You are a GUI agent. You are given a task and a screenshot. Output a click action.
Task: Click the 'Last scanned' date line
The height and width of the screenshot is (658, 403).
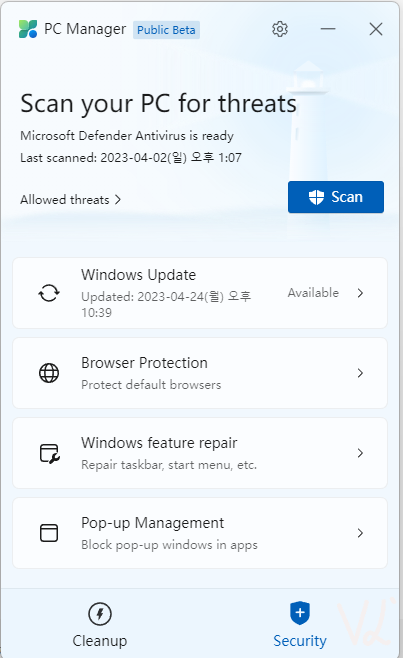coord(131,158)
